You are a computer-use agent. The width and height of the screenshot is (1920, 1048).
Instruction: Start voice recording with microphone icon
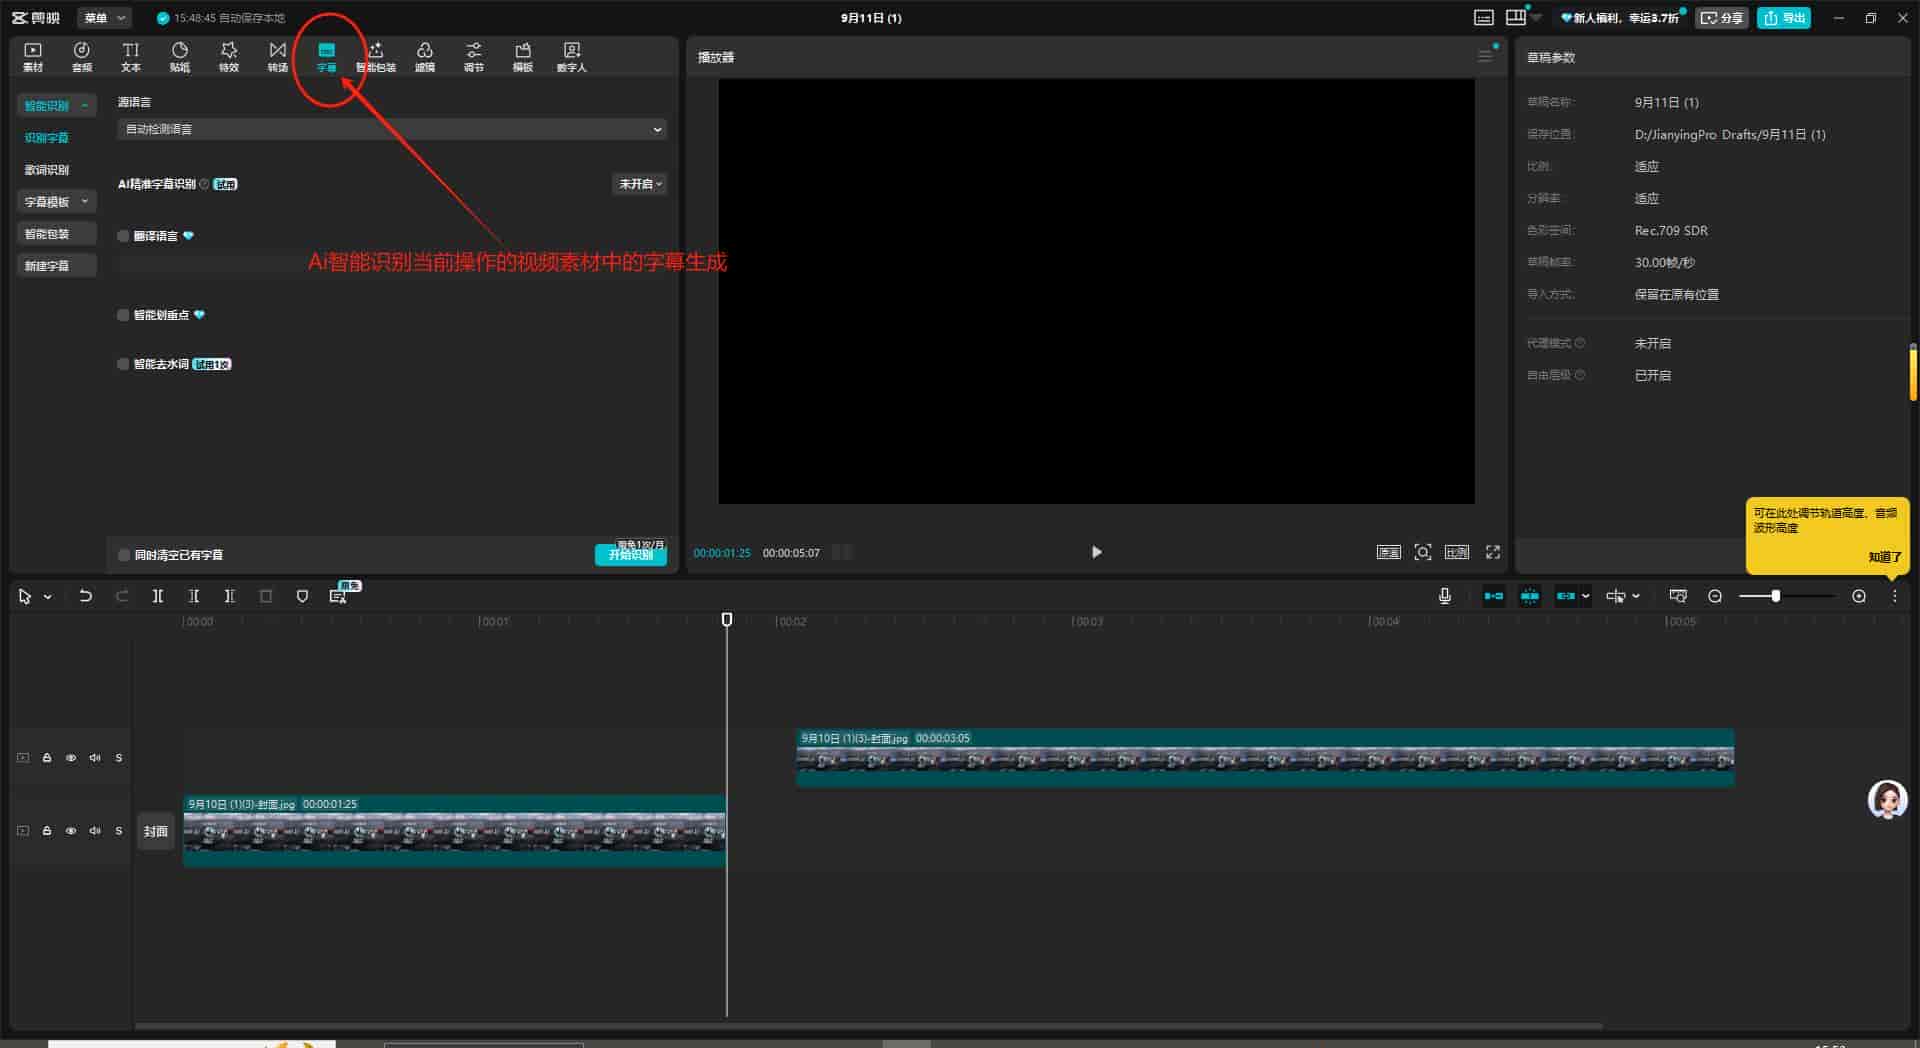click(x=1445, y=596)
